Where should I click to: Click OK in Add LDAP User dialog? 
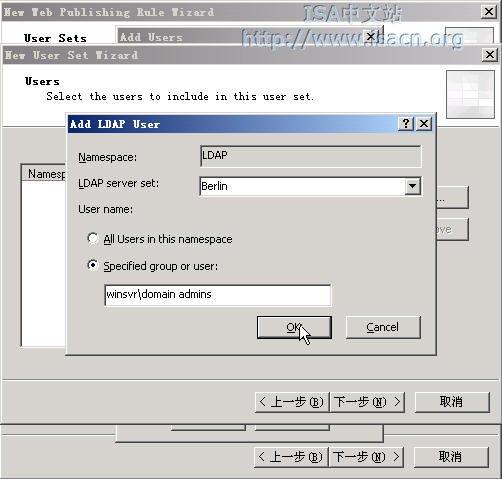[294, 327]
